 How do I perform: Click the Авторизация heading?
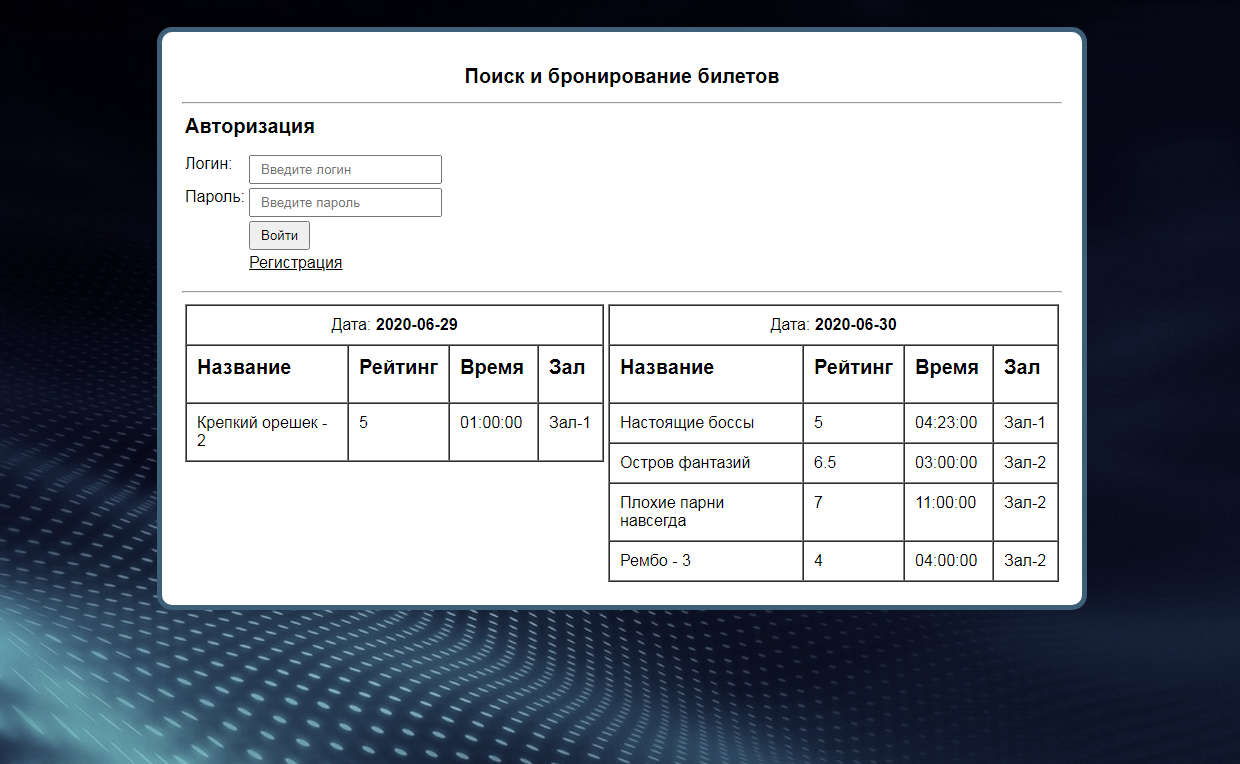coord(250,126)
